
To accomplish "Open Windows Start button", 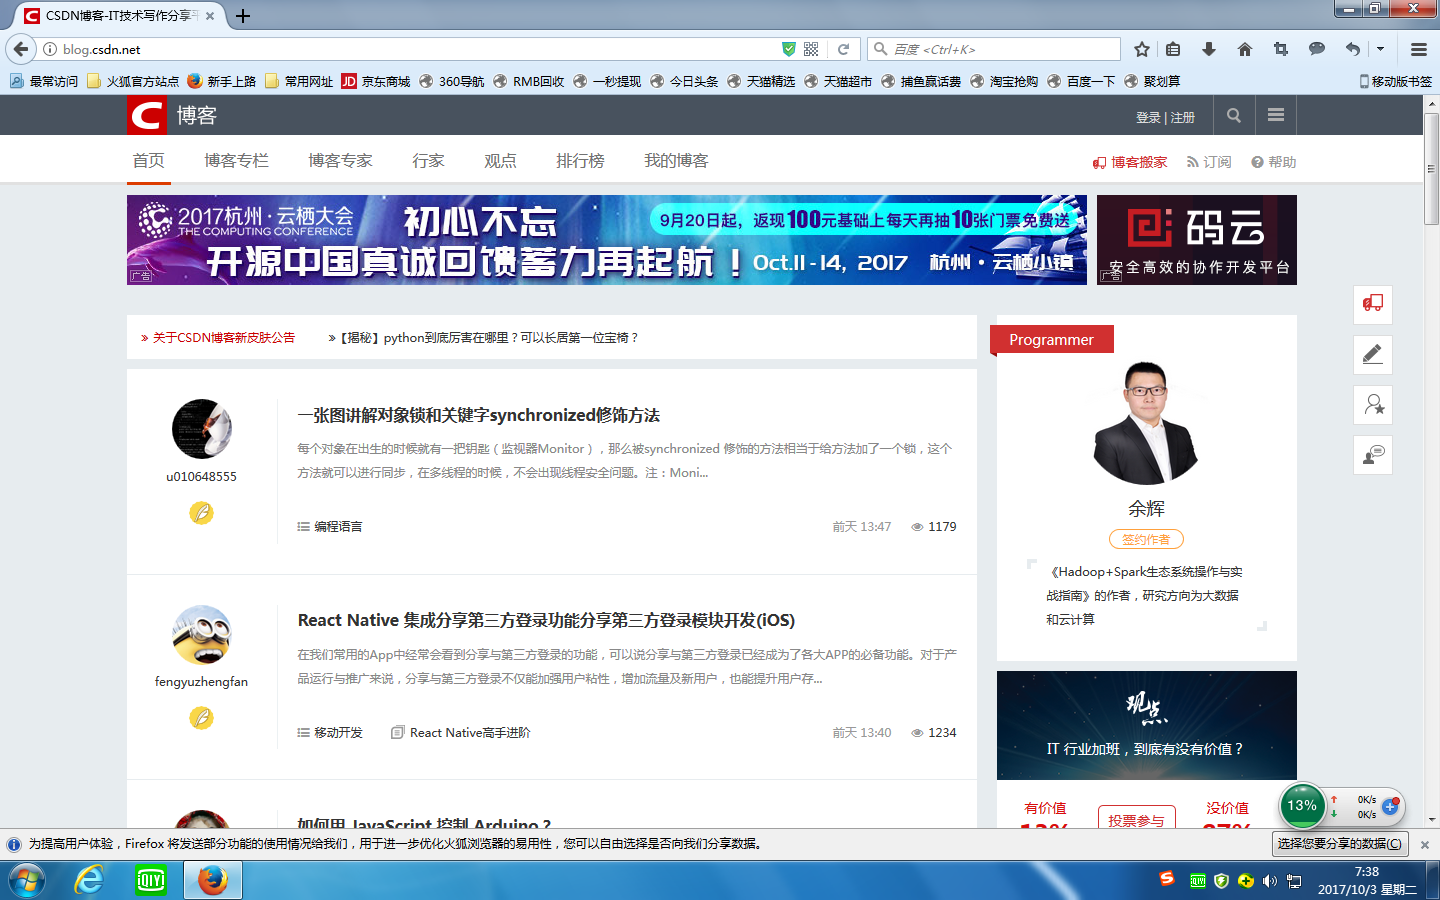I will [27, 881].
